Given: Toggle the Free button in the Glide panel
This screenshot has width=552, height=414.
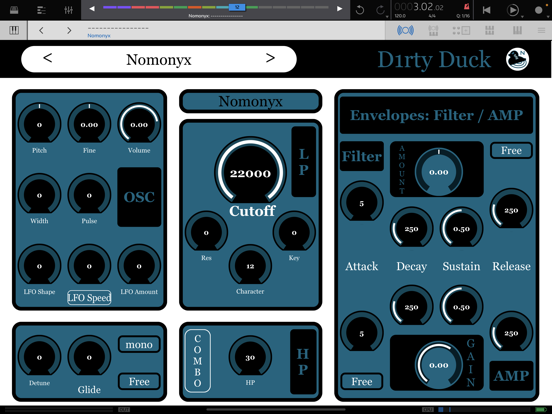Looking at the screenshot, I should point(139,381).
